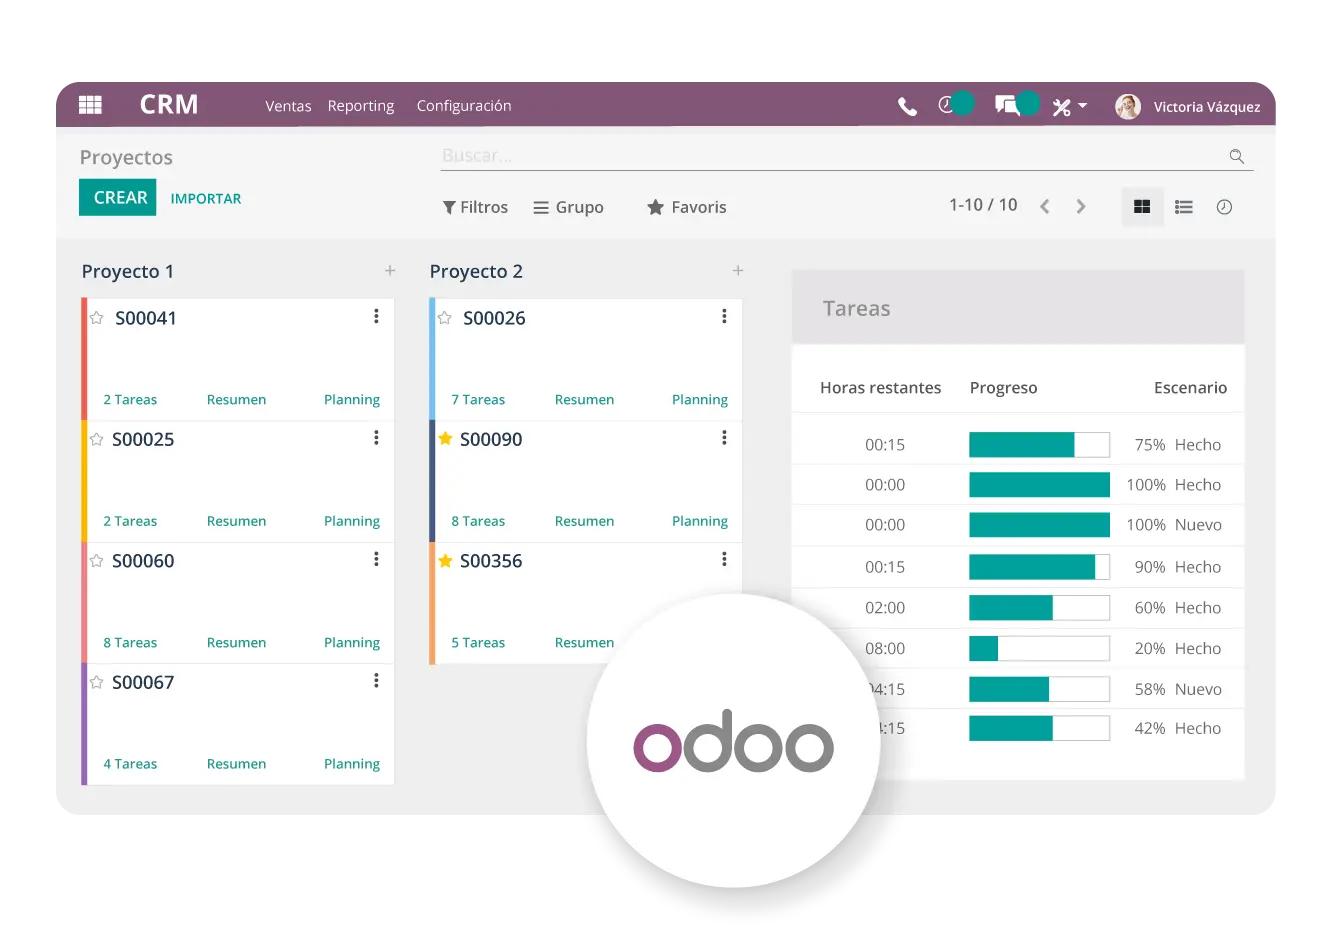
Task: Click the search magnifier icon
Action: pos(1237,156)
